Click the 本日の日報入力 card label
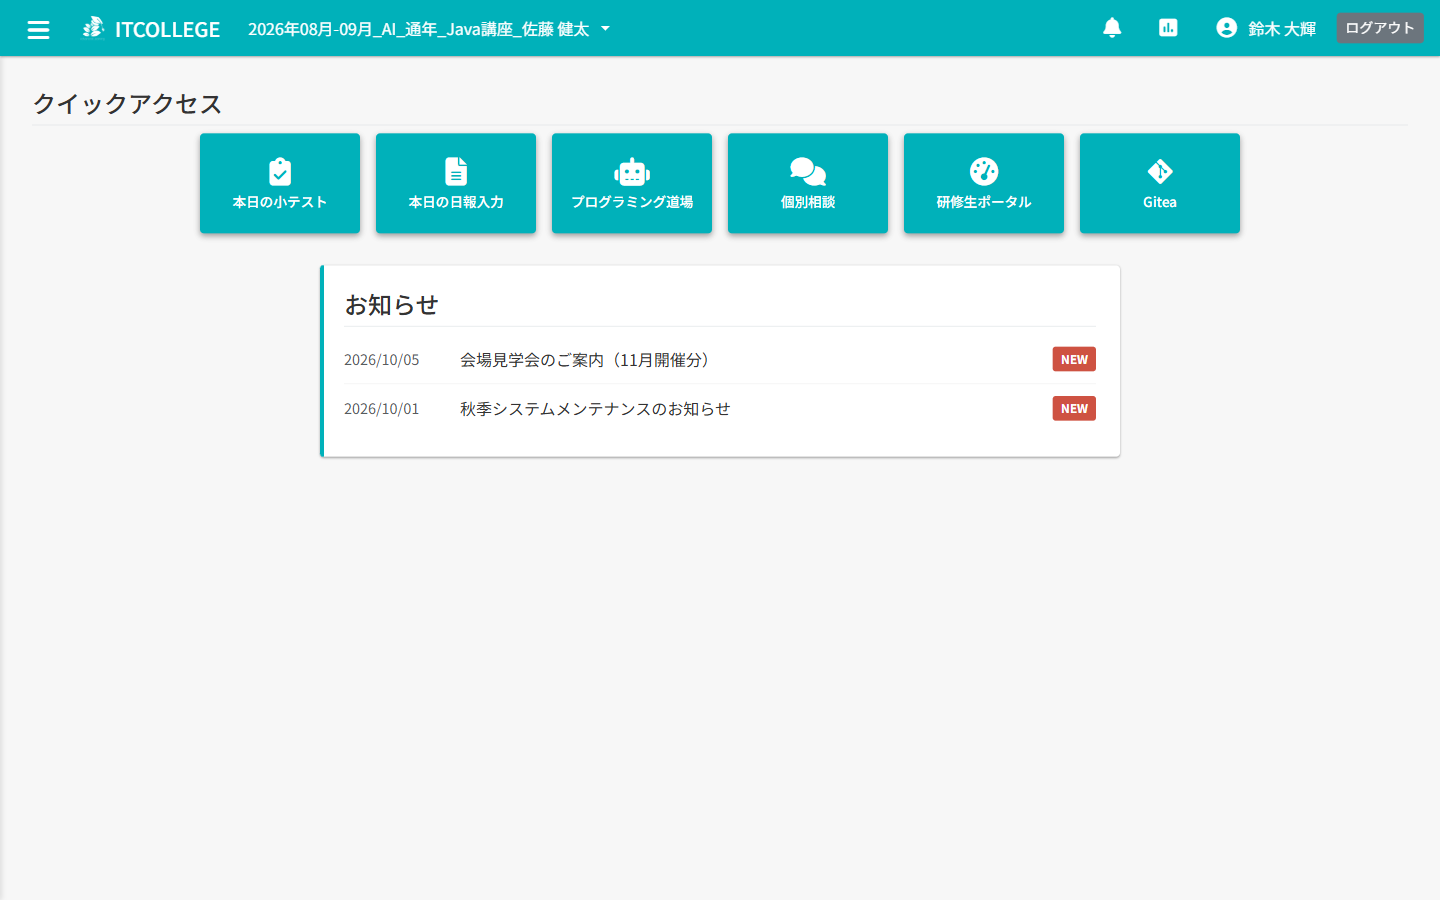This screenshot has width=1440, height=900. point(456,202)
